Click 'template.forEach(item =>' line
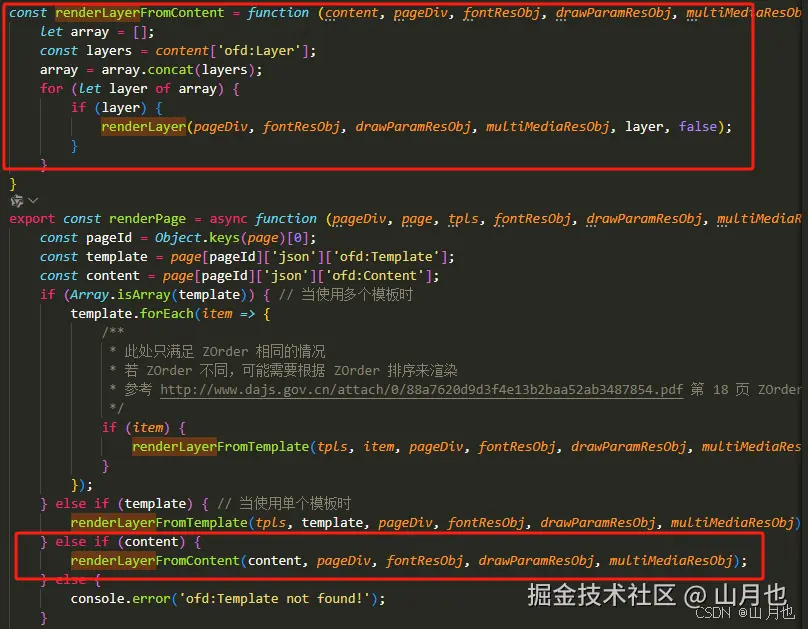 point(170,314)
